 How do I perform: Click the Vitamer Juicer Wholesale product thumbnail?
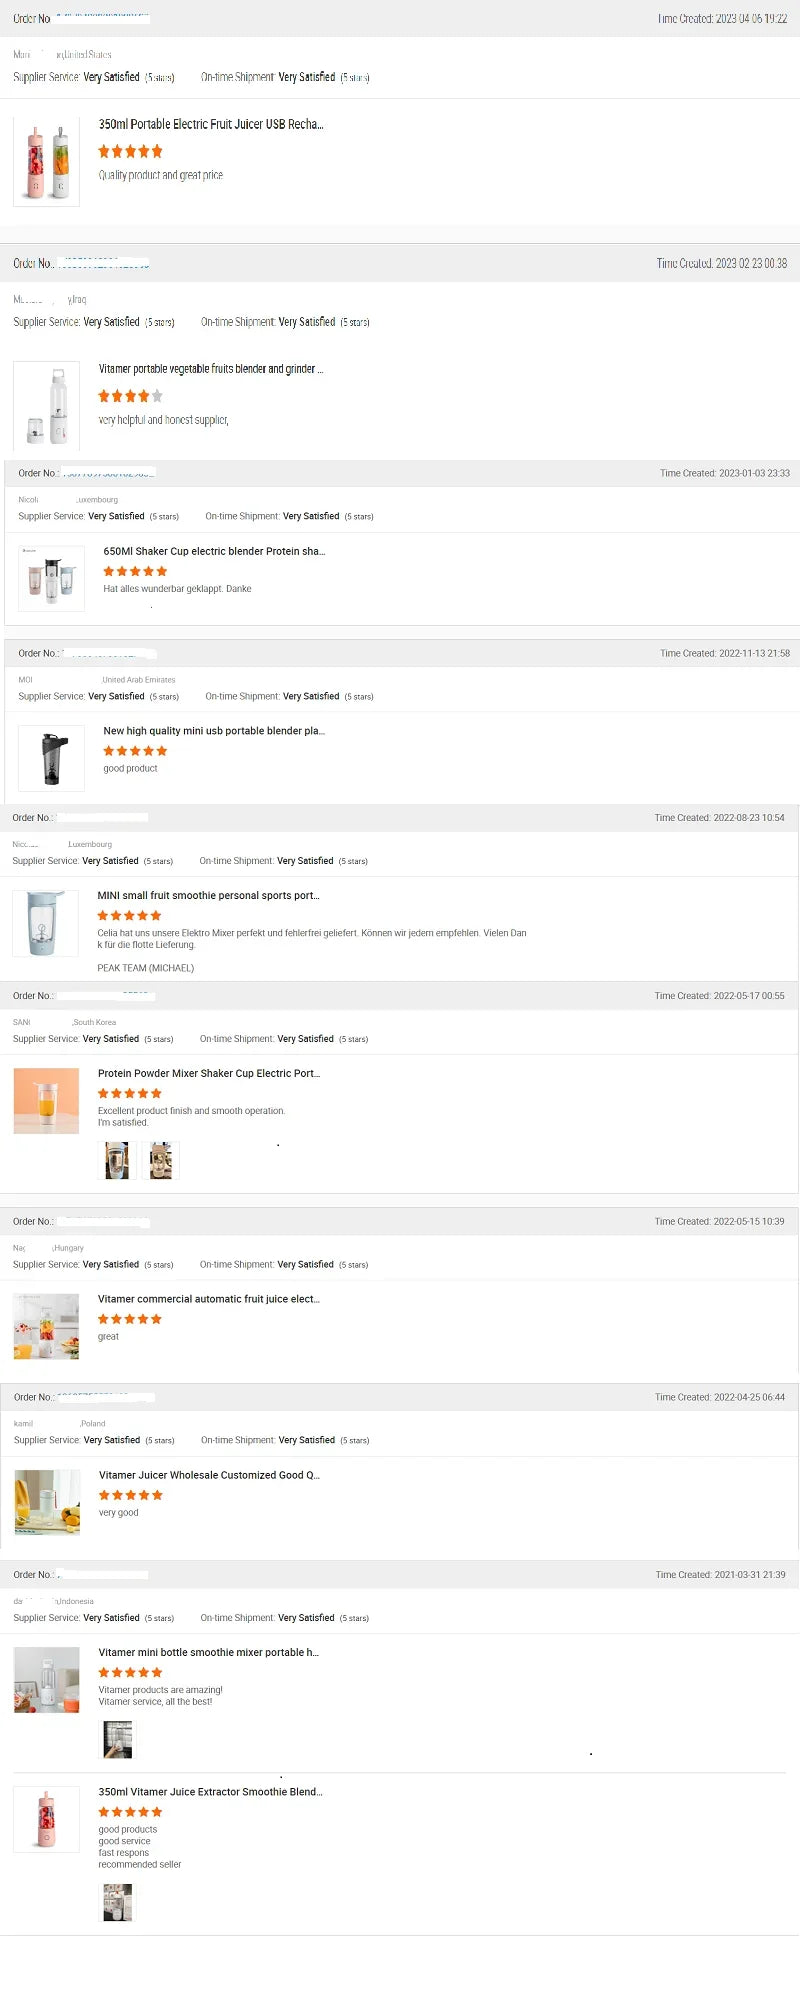(47, 1502)
